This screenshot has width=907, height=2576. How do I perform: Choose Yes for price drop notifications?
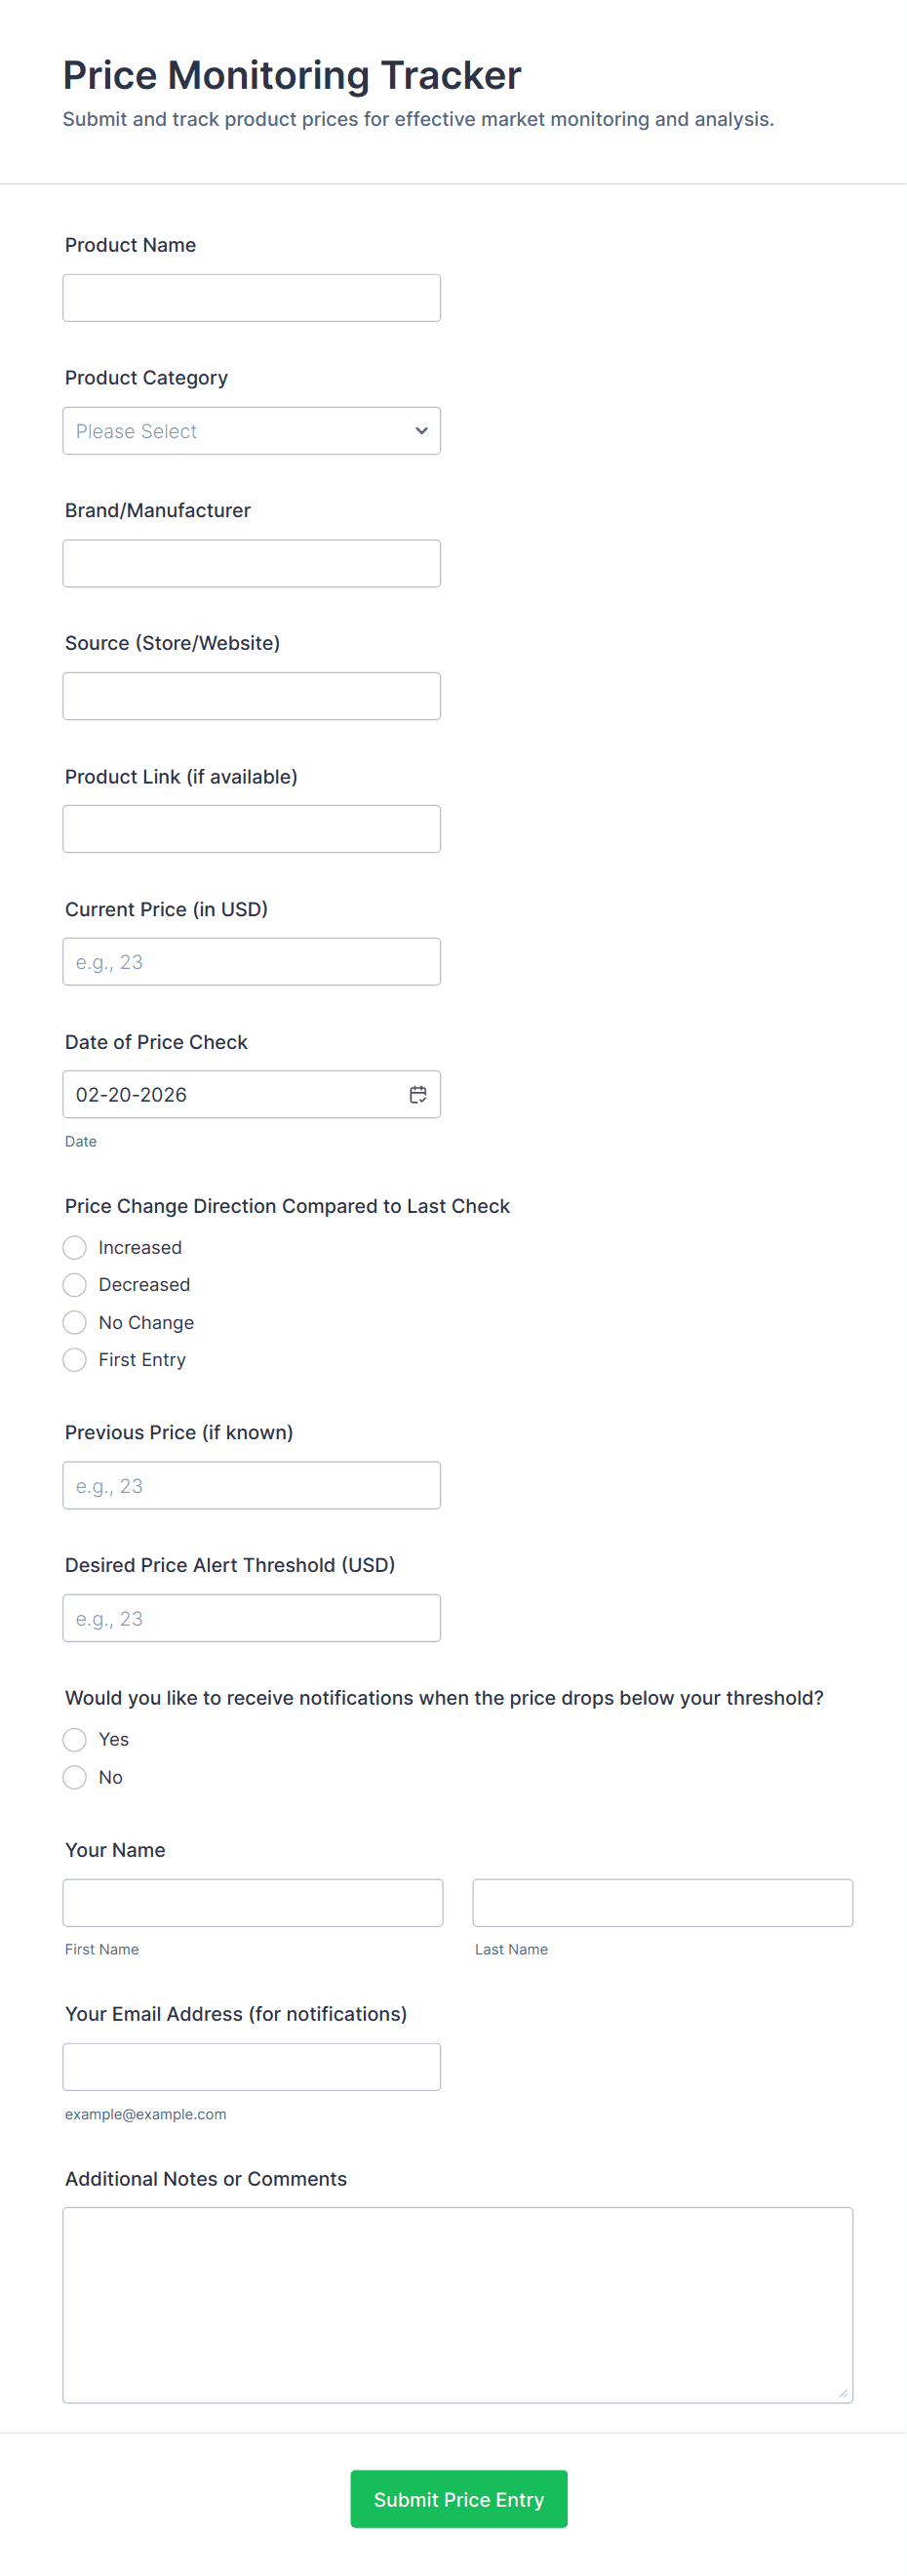75,1739
